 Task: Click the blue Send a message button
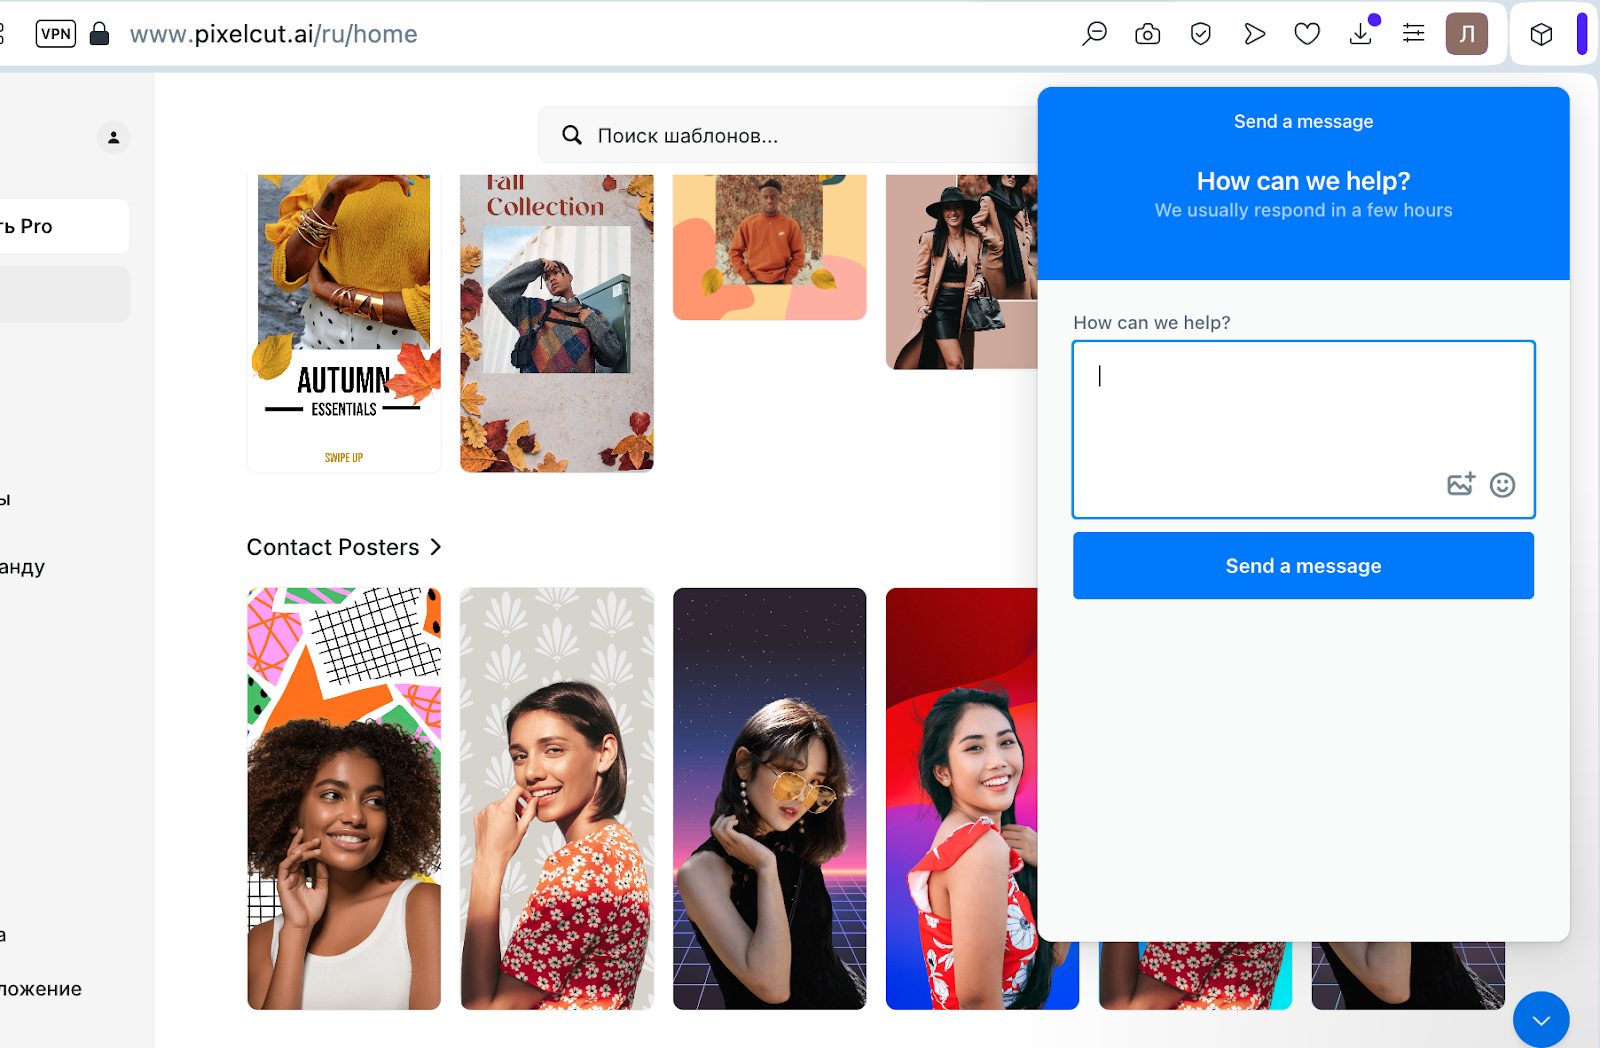(1303, 566)
